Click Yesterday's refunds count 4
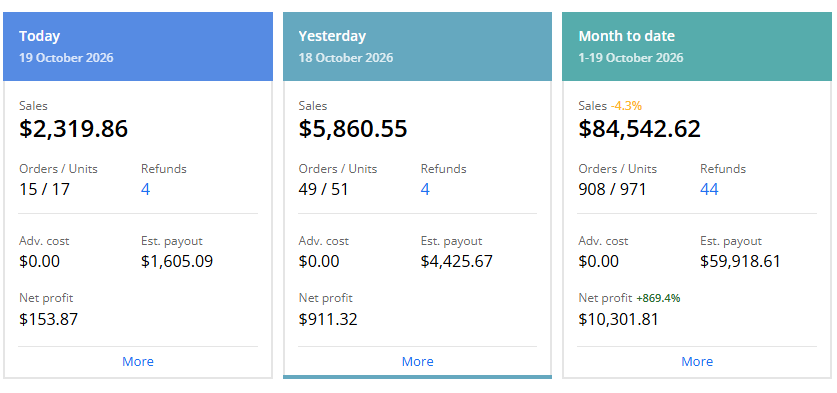Screen dimensions: 837x393 (x=425, y=189)
